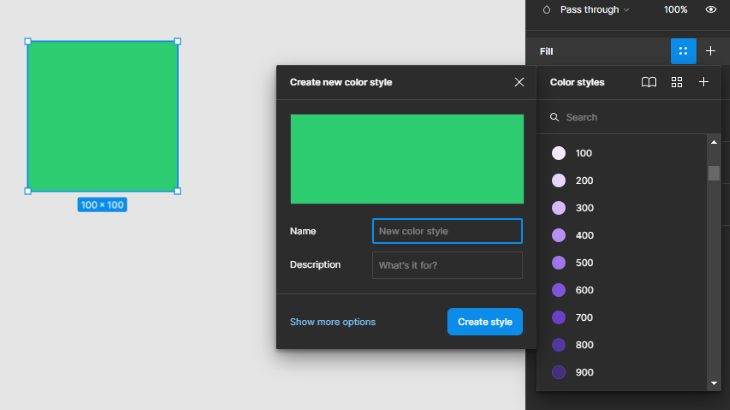Select the green square on canvas

click(102, 116)
